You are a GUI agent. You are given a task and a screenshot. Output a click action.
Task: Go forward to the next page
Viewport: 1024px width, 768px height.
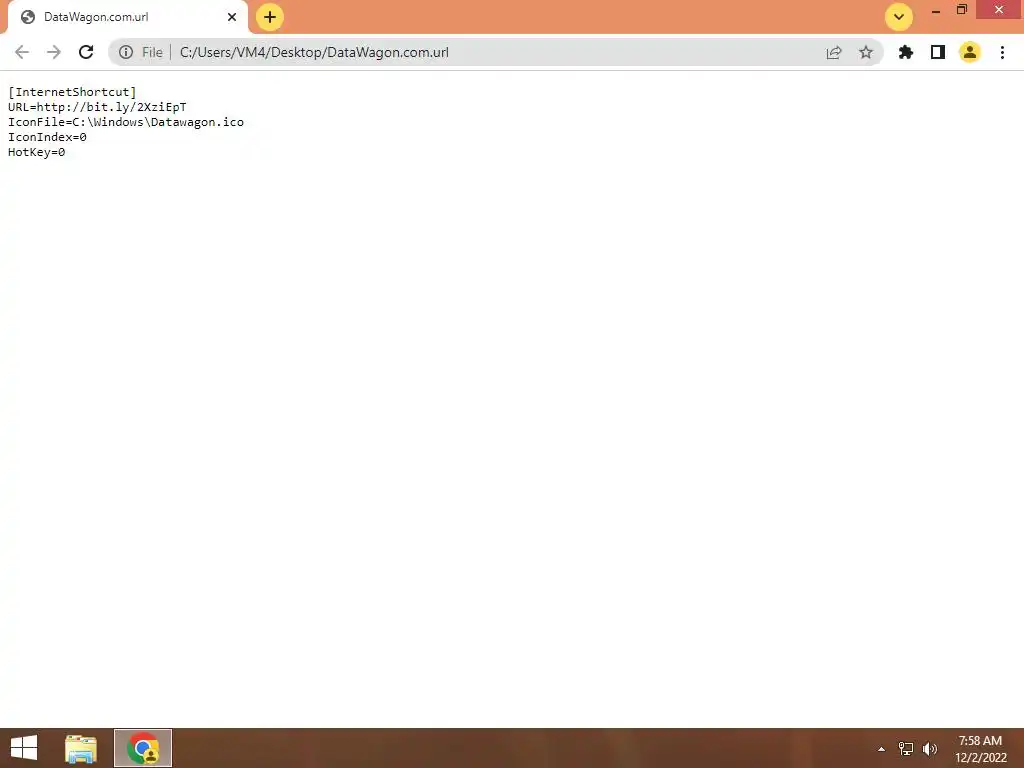[x=54, y=52]
